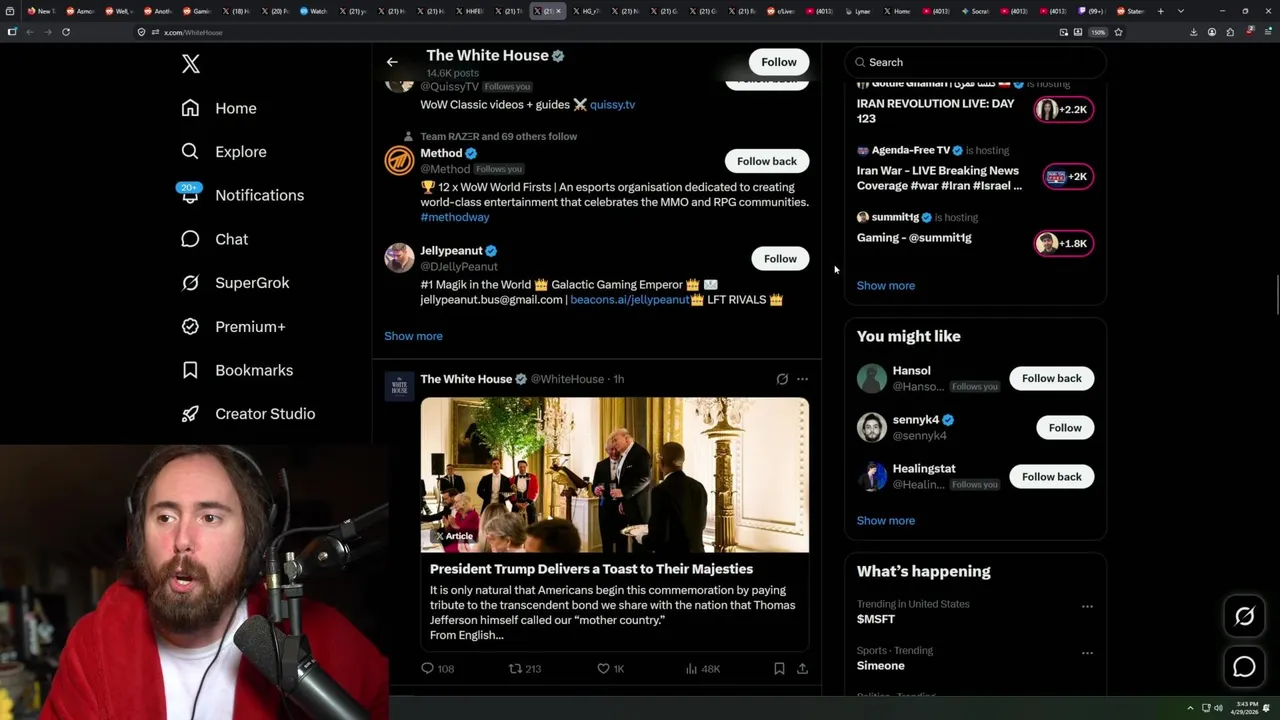This screenshot has height=720, width=1280.
Task: Open $MSFT trend options menu
Action: [1087, 606]
